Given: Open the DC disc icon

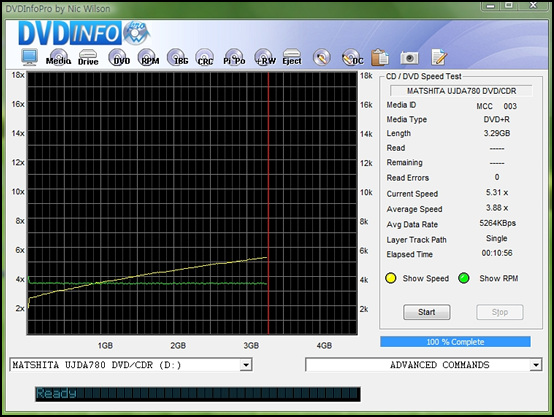Looking at the screenshot, I should pos(352,58).
